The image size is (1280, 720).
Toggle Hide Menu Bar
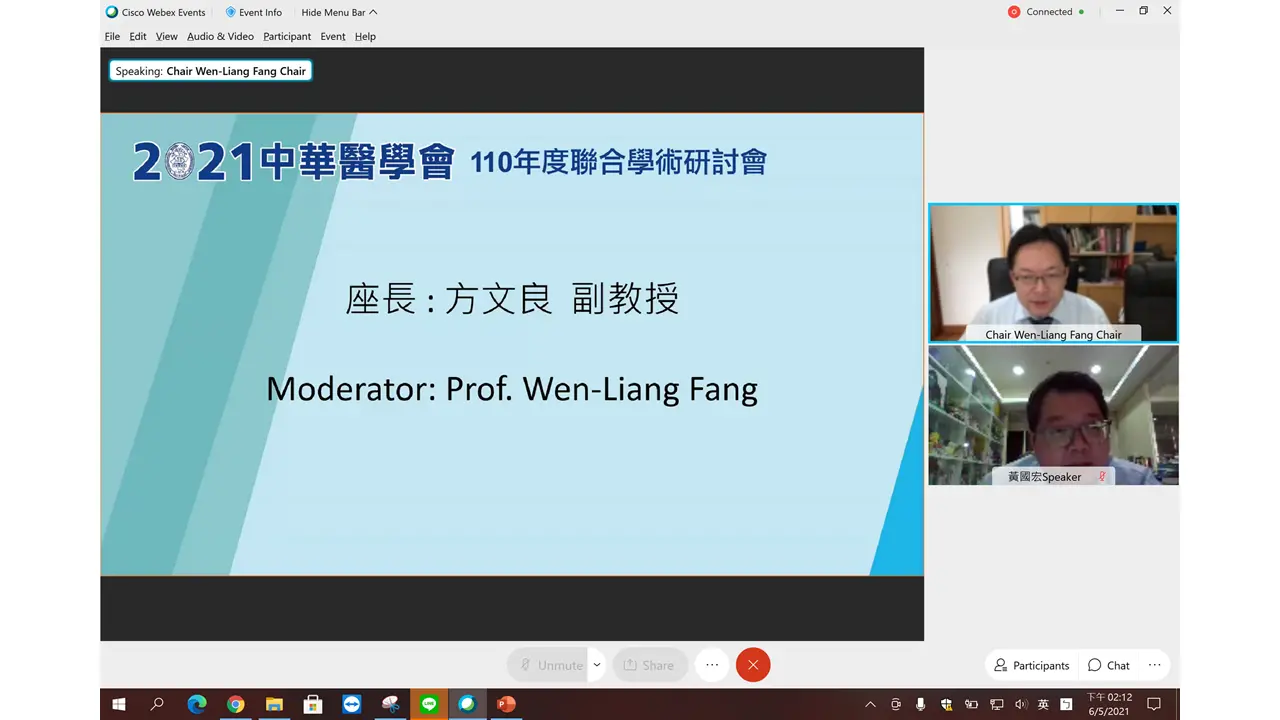(330, 12)
